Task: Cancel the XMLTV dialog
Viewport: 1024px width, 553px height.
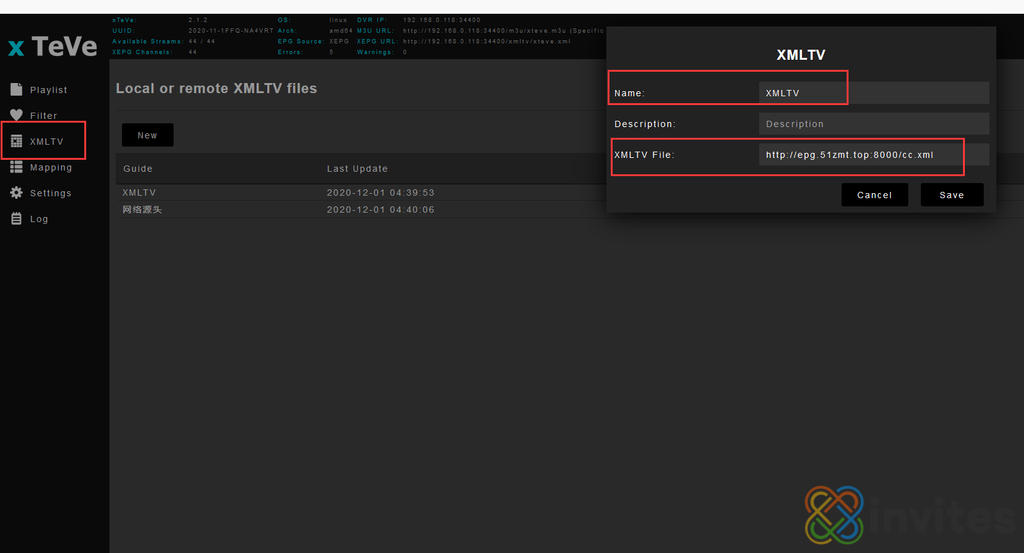Action: (x=874, y=195)
